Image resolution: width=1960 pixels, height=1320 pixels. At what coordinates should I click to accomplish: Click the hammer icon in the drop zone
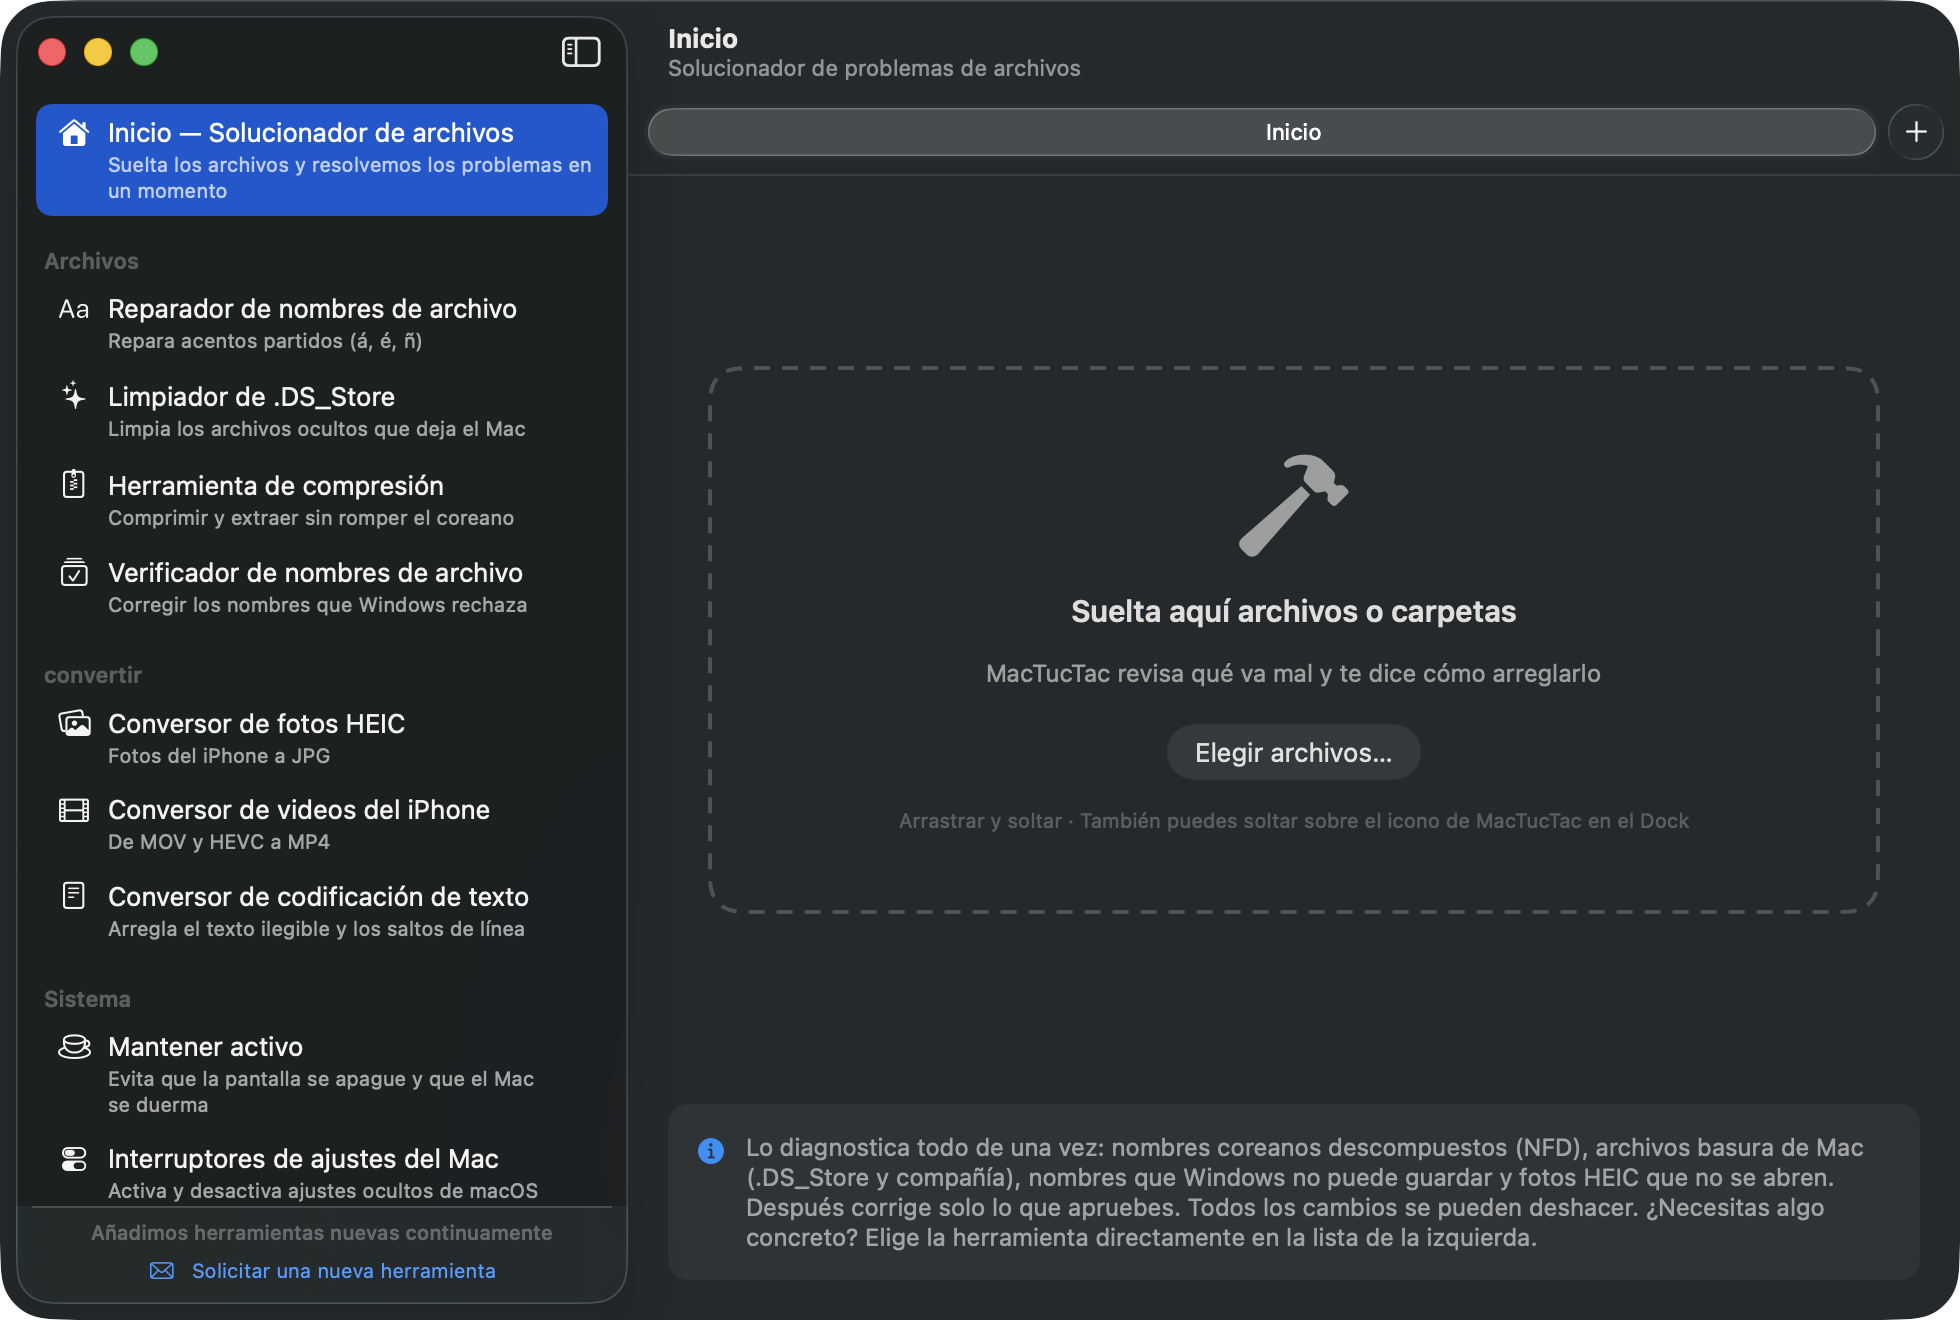pyautogui.click(x=1293, y=505)
